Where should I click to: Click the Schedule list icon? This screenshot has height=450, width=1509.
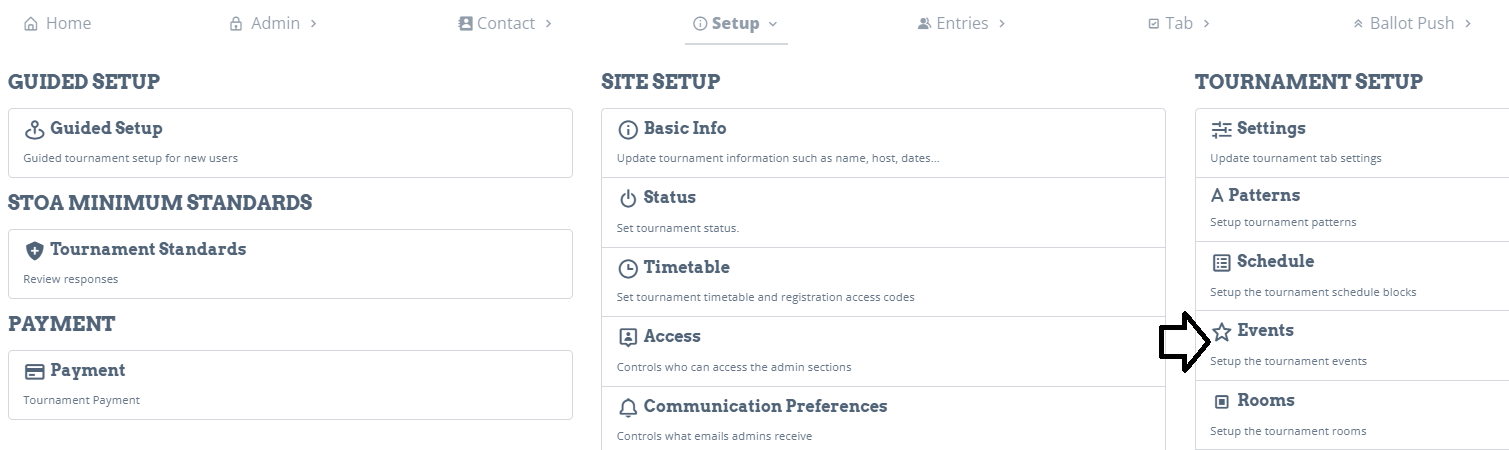coord(1221,262)
